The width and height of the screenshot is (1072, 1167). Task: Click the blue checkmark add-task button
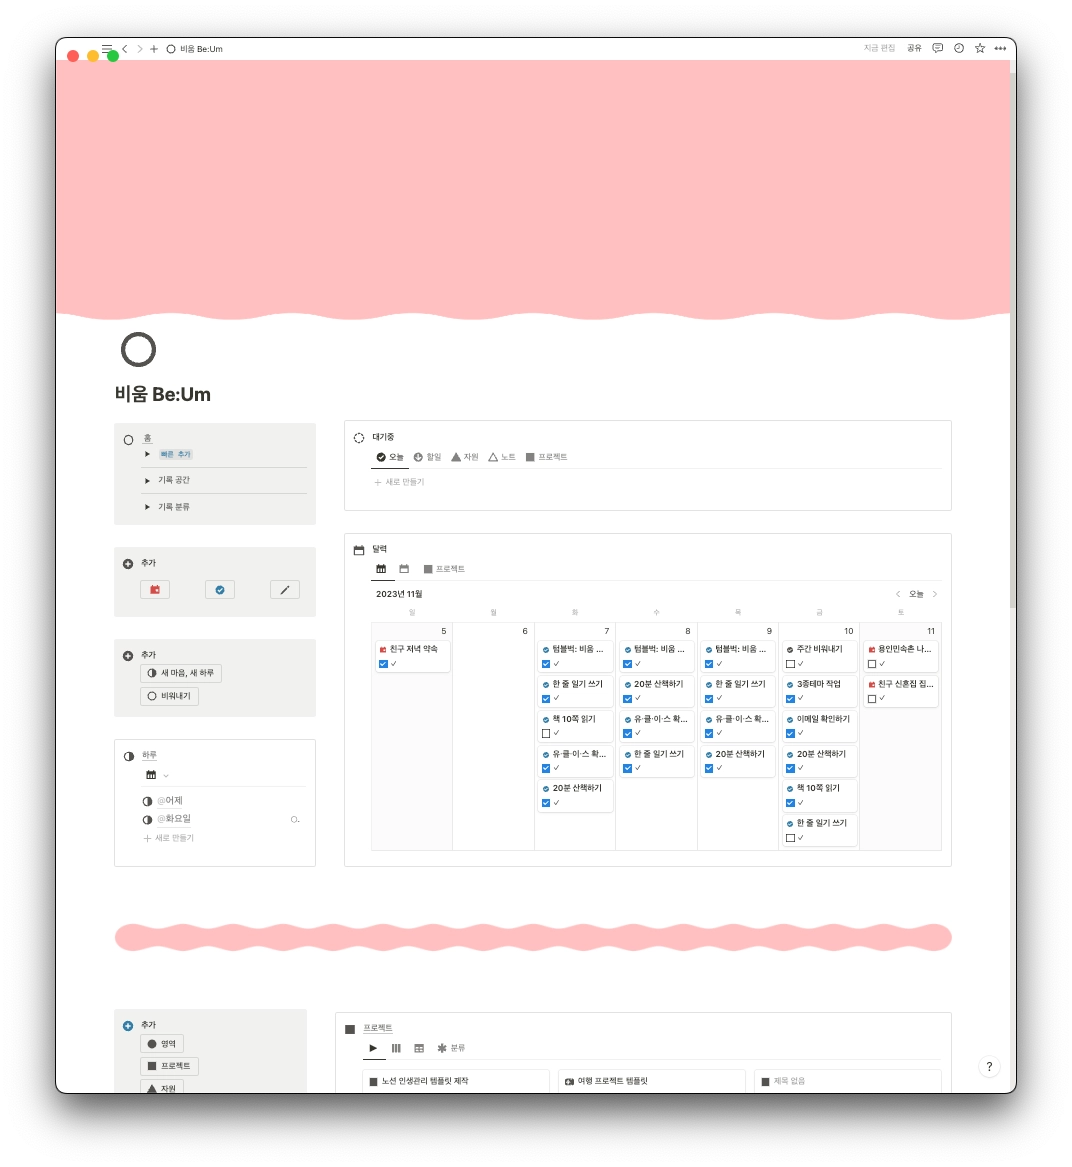click(x=220, y=590)
